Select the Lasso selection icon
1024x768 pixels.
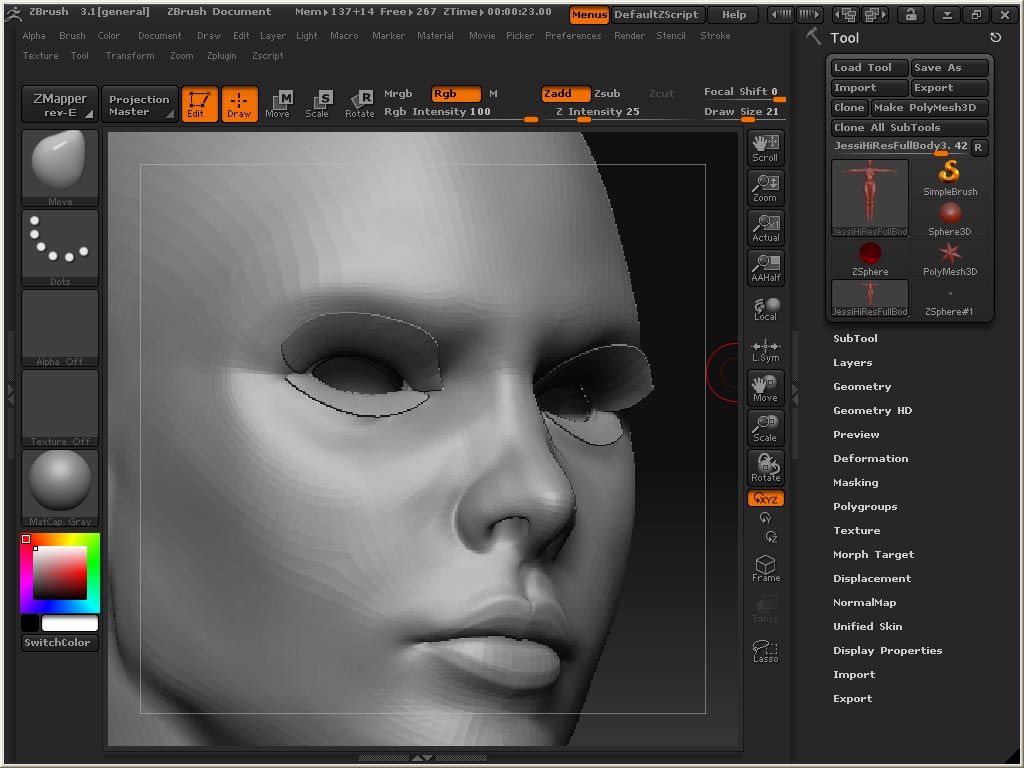click(x=766, y=651)
